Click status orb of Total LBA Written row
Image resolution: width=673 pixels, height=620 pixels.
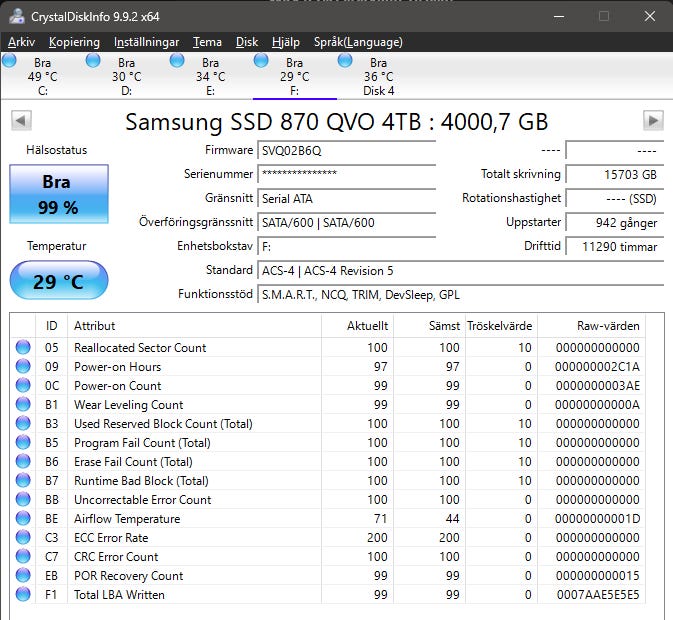pos(23,594)
